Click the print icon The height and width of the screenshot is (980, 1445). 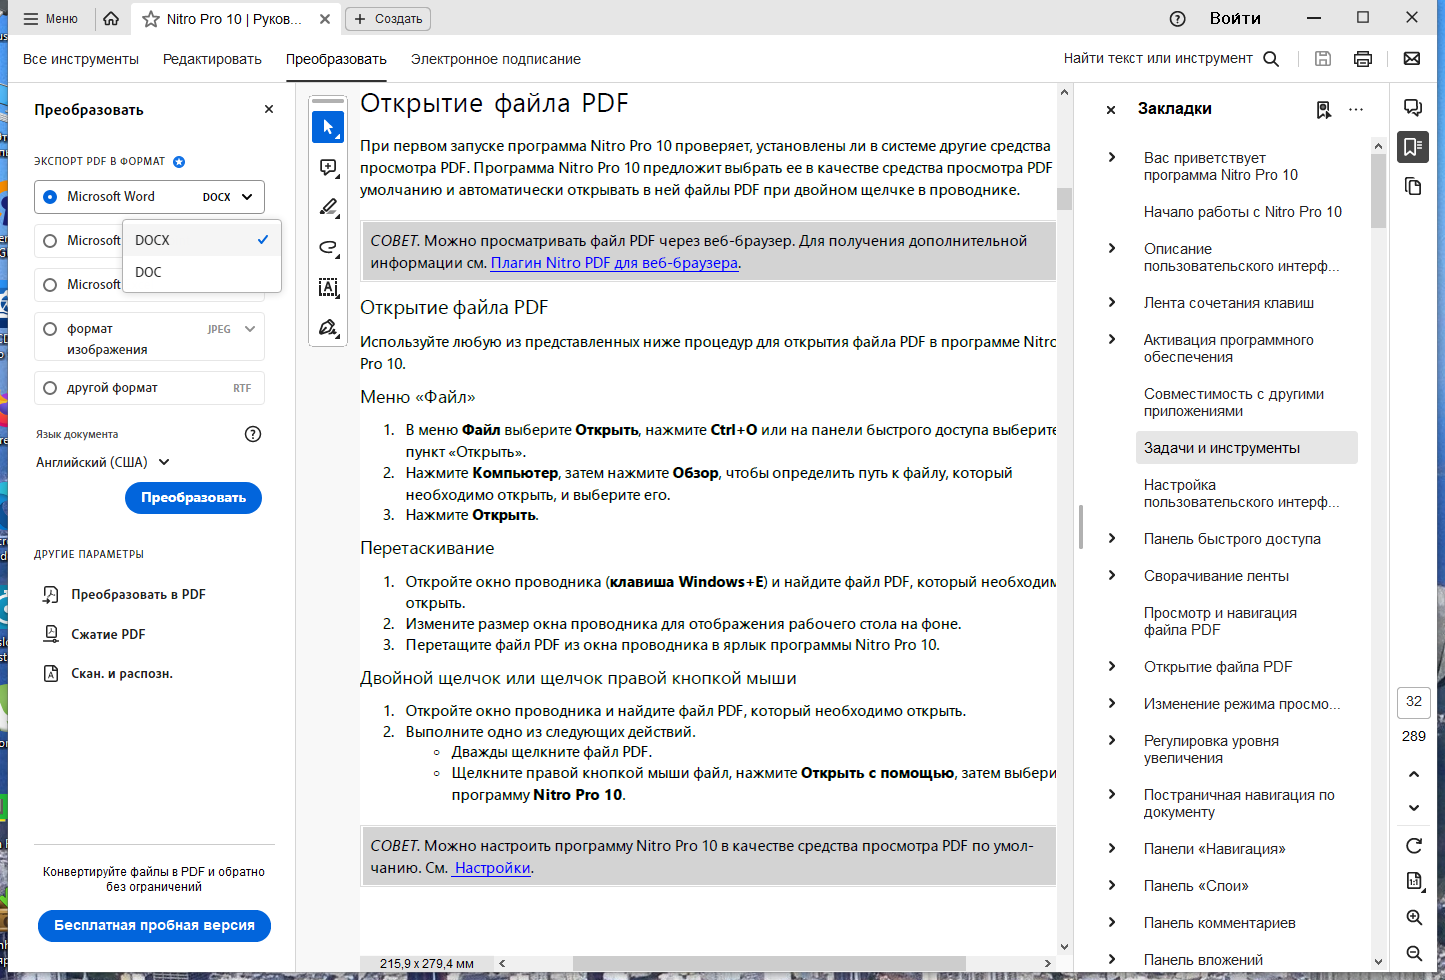(1363, 59)
